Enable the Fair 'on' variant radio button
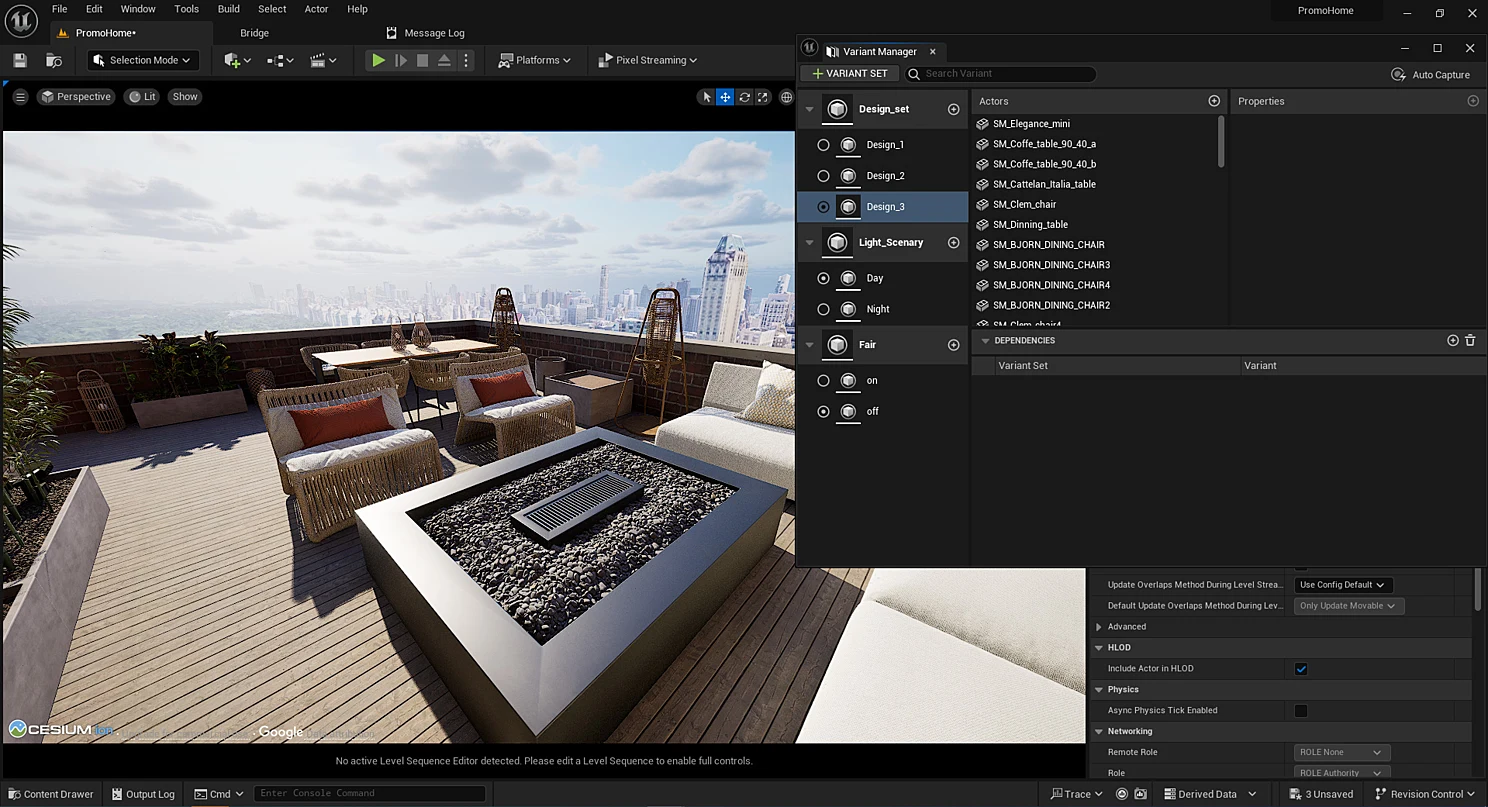1488x807 pixels. [x=823, y=380]
